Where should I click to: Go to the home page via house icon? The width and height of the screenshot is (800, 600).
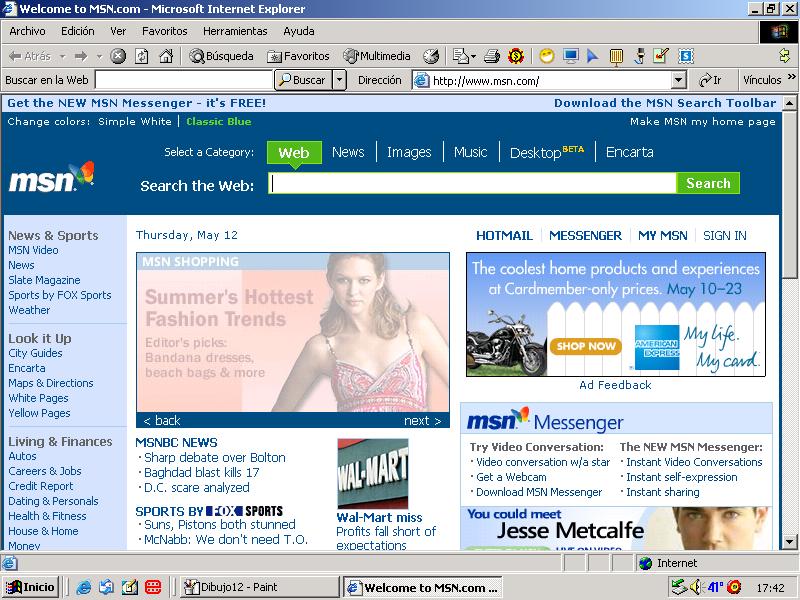166,56
